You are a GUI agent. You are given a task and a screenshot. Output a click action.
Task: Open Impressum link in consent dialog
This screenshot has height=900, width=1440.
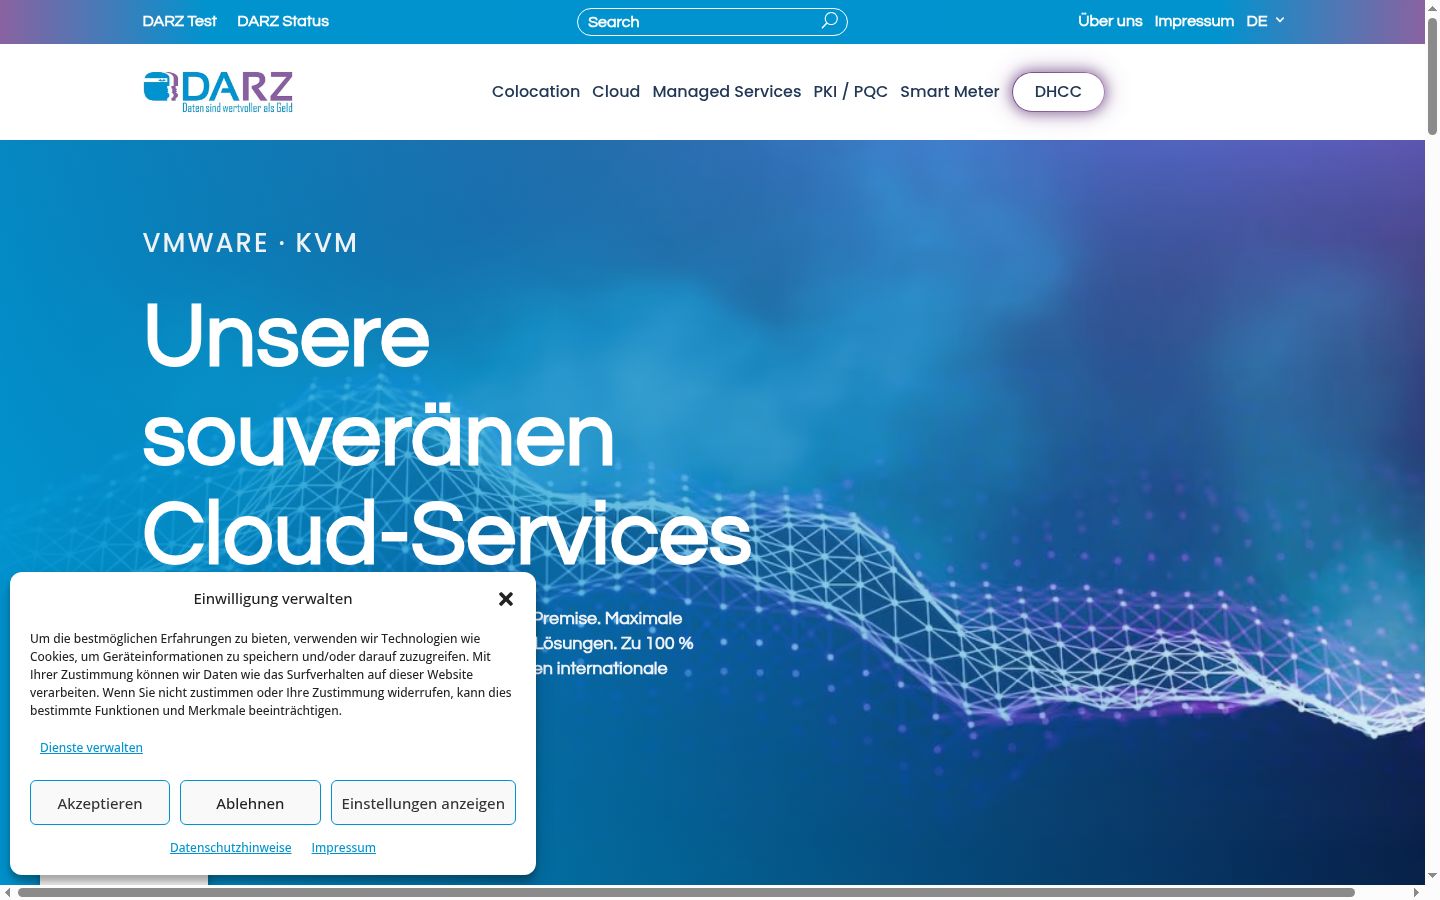(x=344, y=848)
